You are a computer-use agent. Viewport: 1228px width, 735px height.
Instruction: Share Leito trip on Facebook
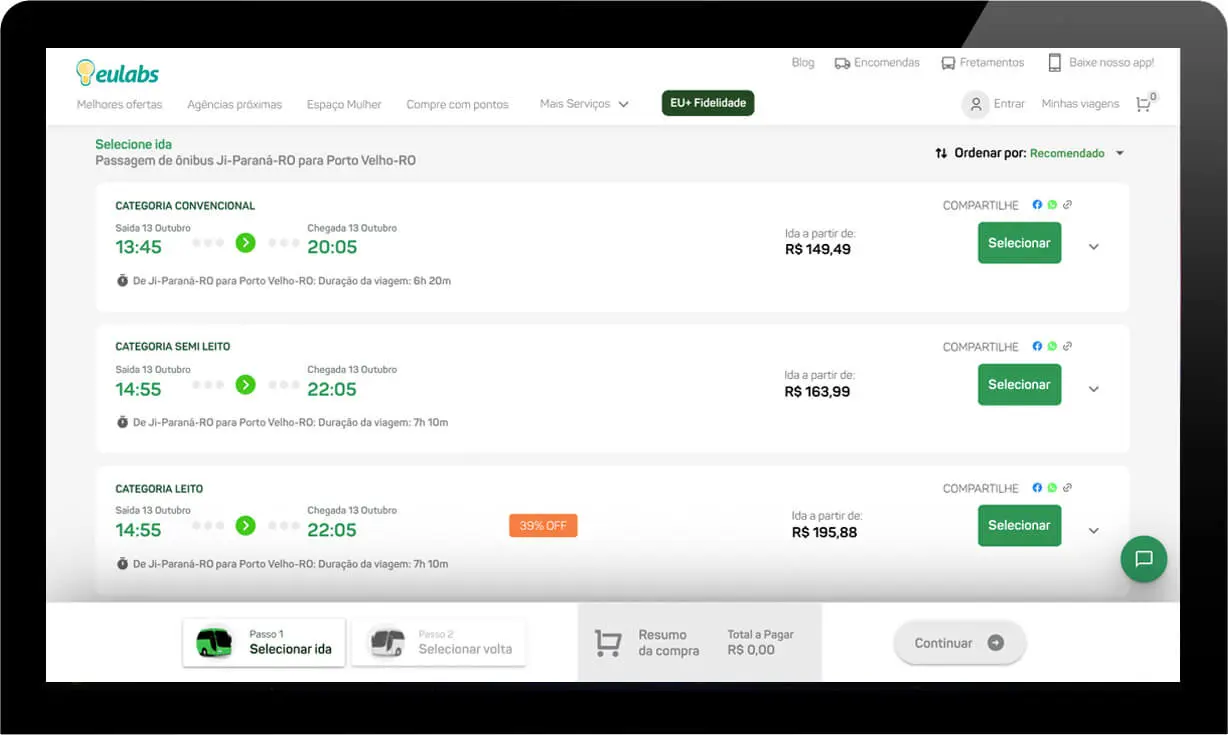pos(1037,488)
